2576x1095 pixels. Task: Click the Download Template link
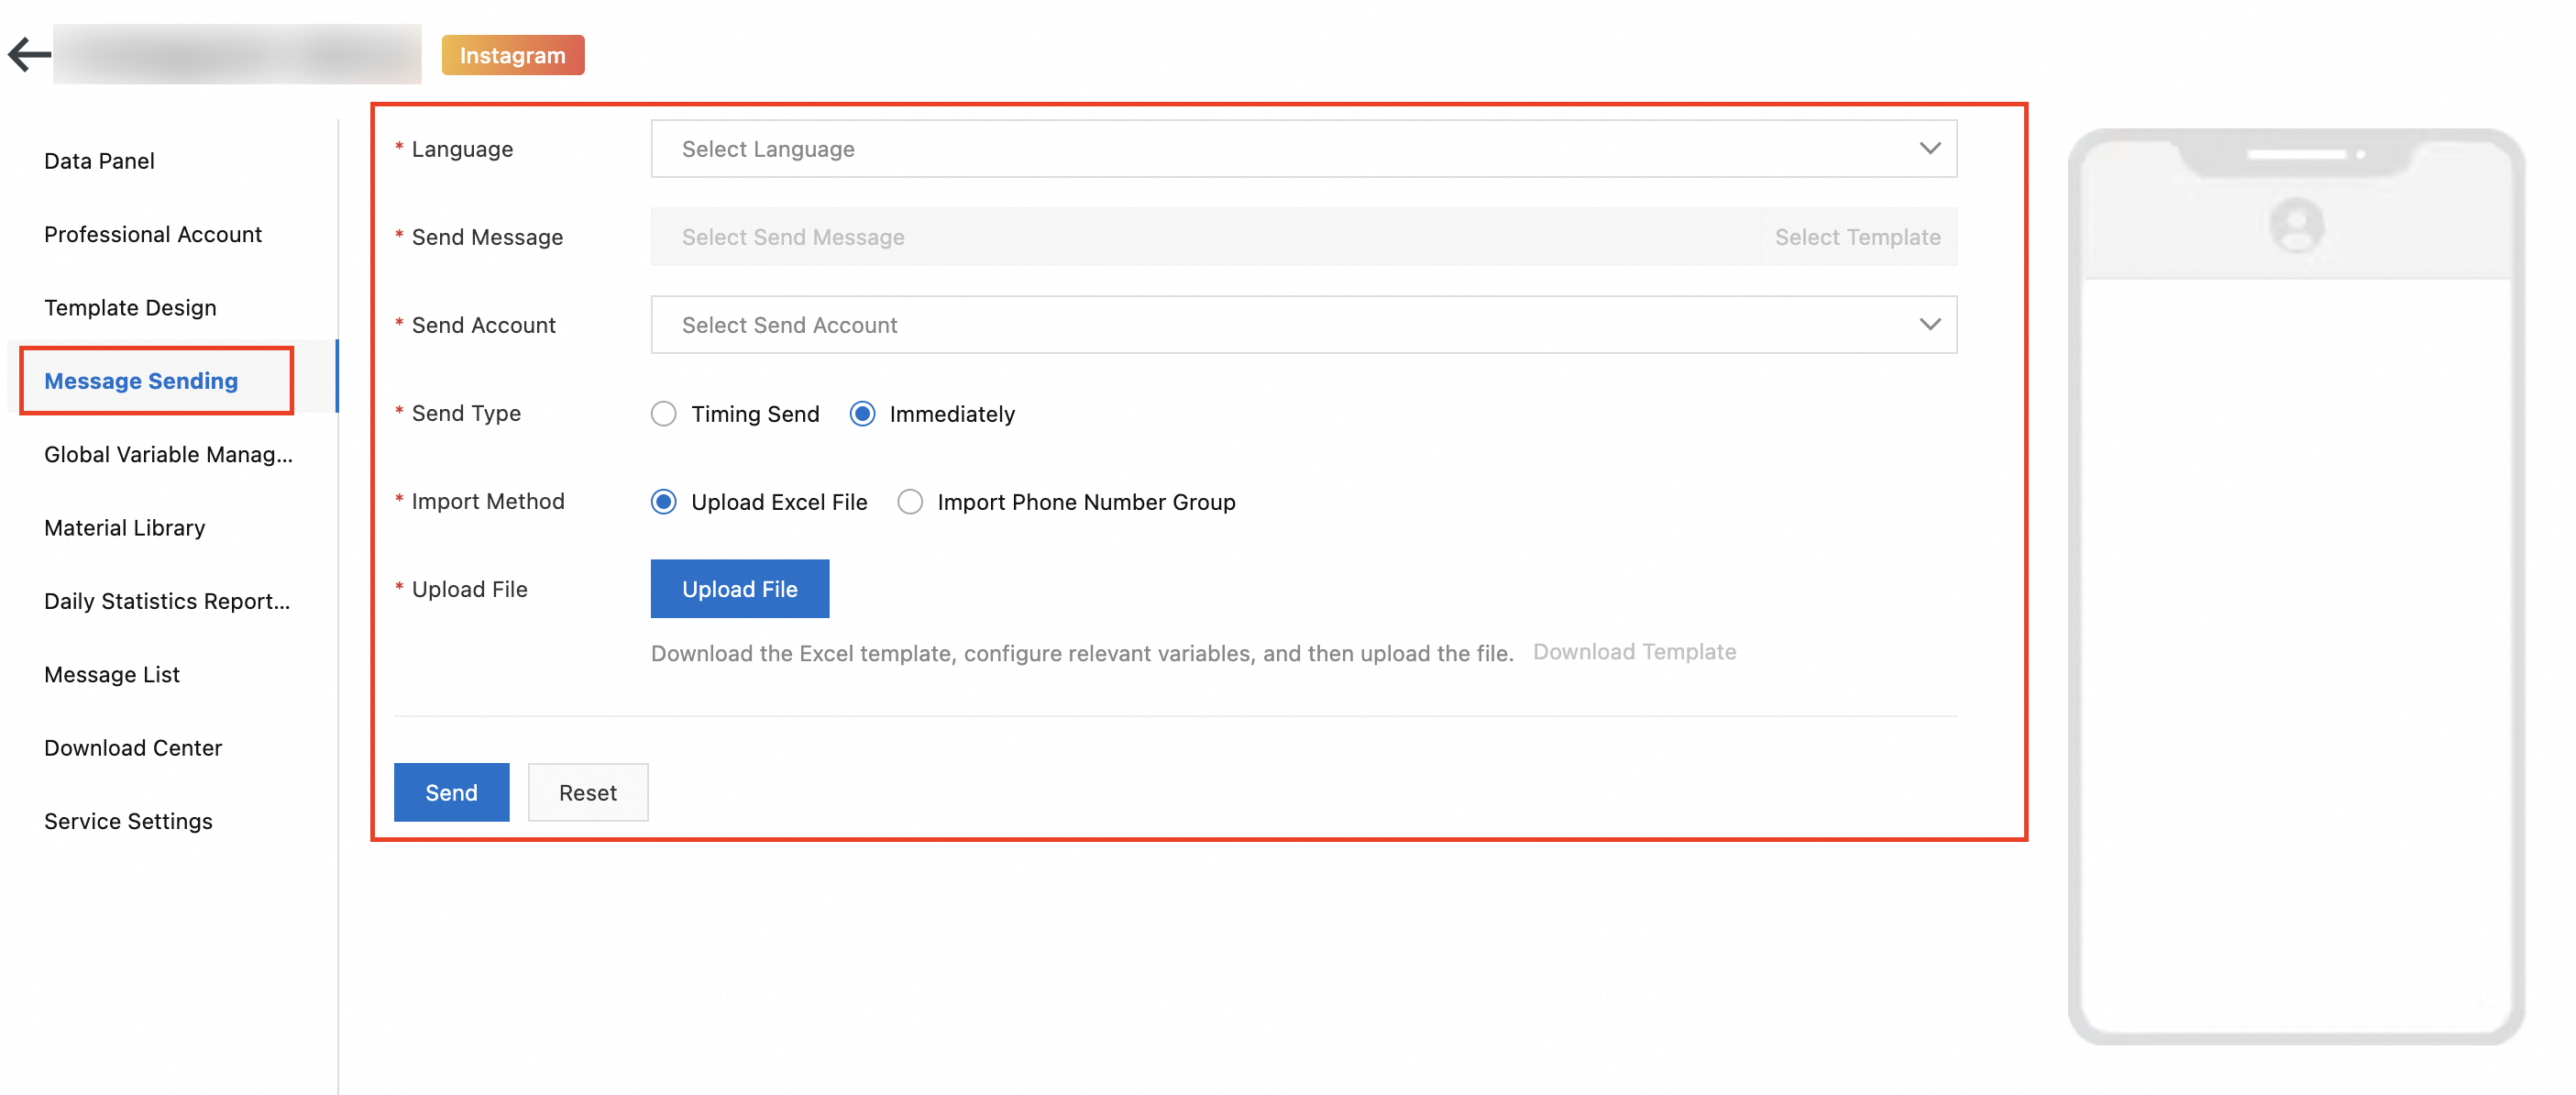[x=1634, y=652]
